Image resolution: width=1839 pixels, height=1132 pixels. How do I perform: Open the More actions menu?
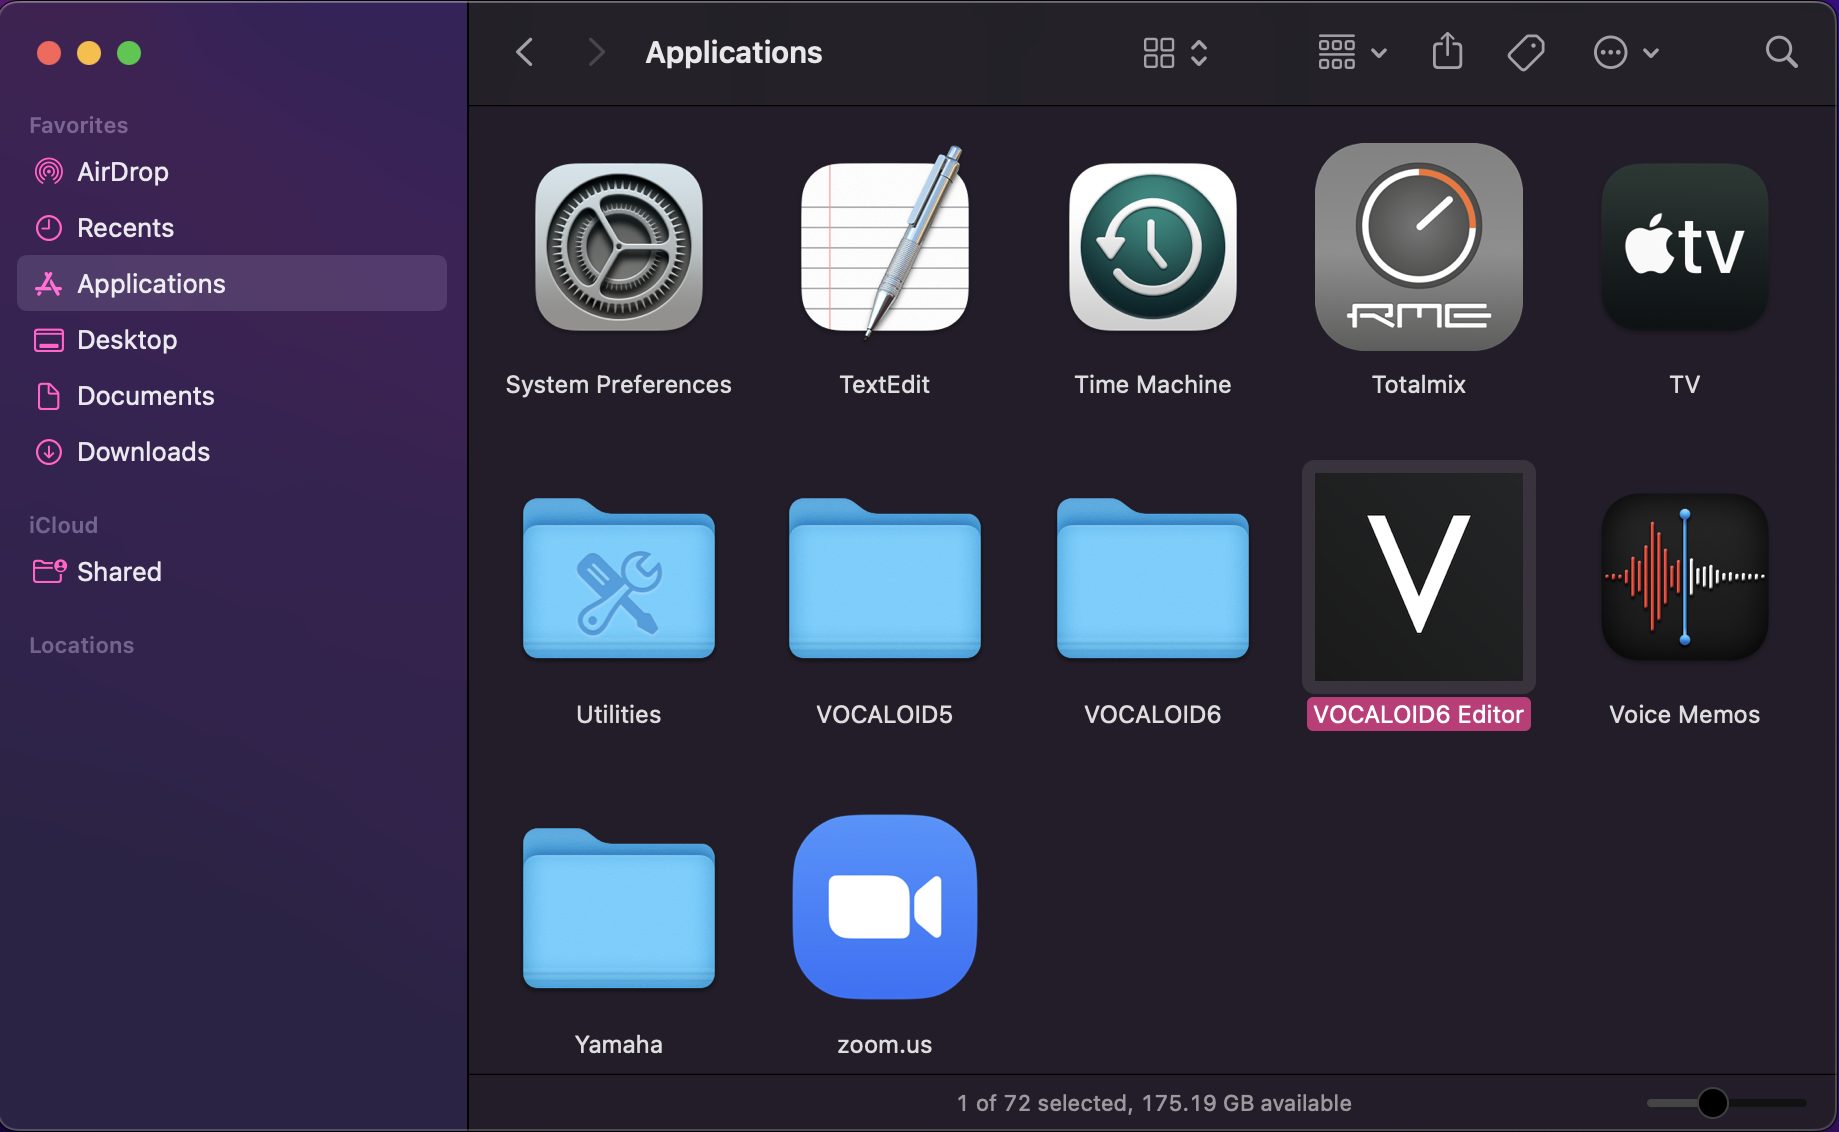pos(1622,51)
